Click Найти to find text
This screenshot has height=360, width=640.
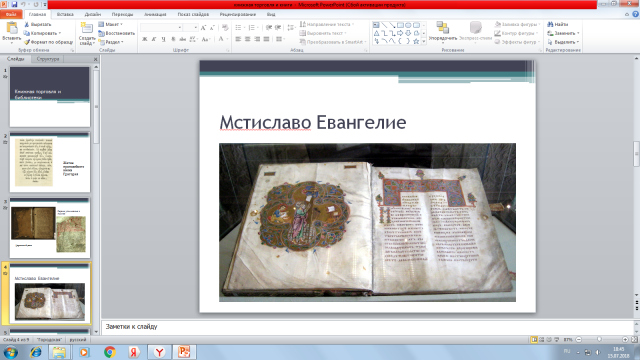pyautogui.click(x=558, y=24)
